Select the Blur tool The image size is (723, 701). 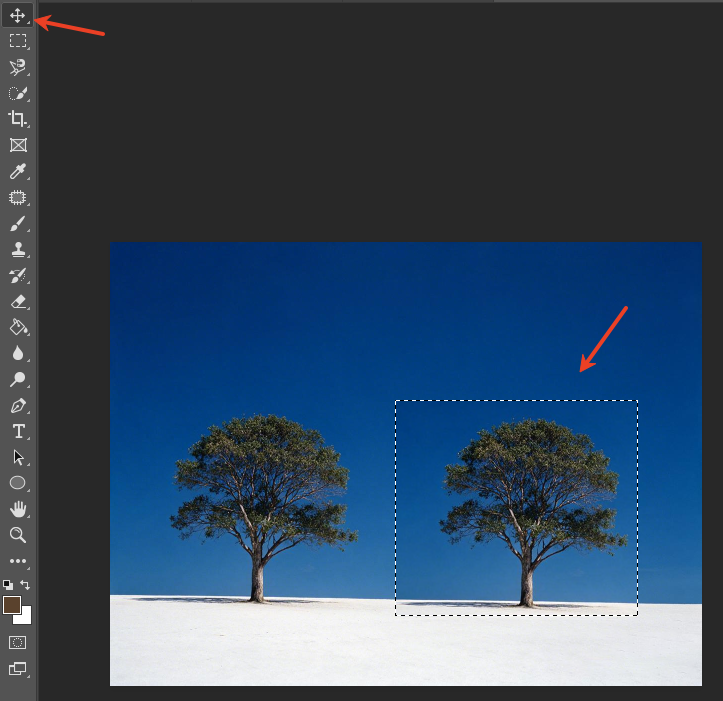(x=18, y=353)
